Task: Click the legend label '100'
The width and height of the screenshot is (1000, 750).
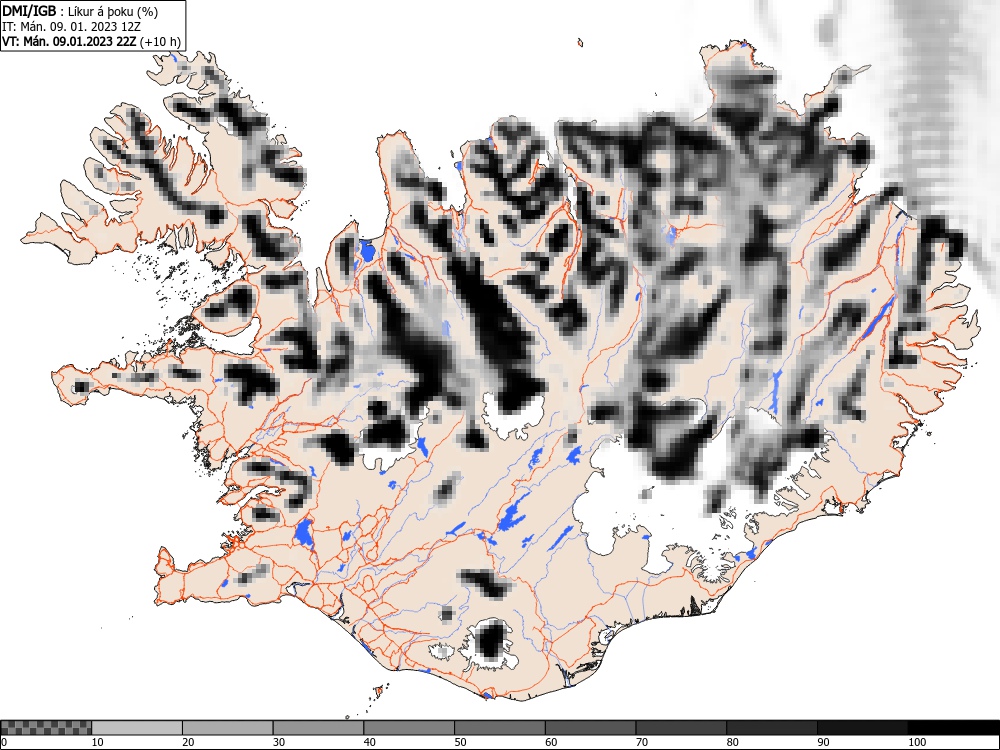Action: (x=916, y=742)
